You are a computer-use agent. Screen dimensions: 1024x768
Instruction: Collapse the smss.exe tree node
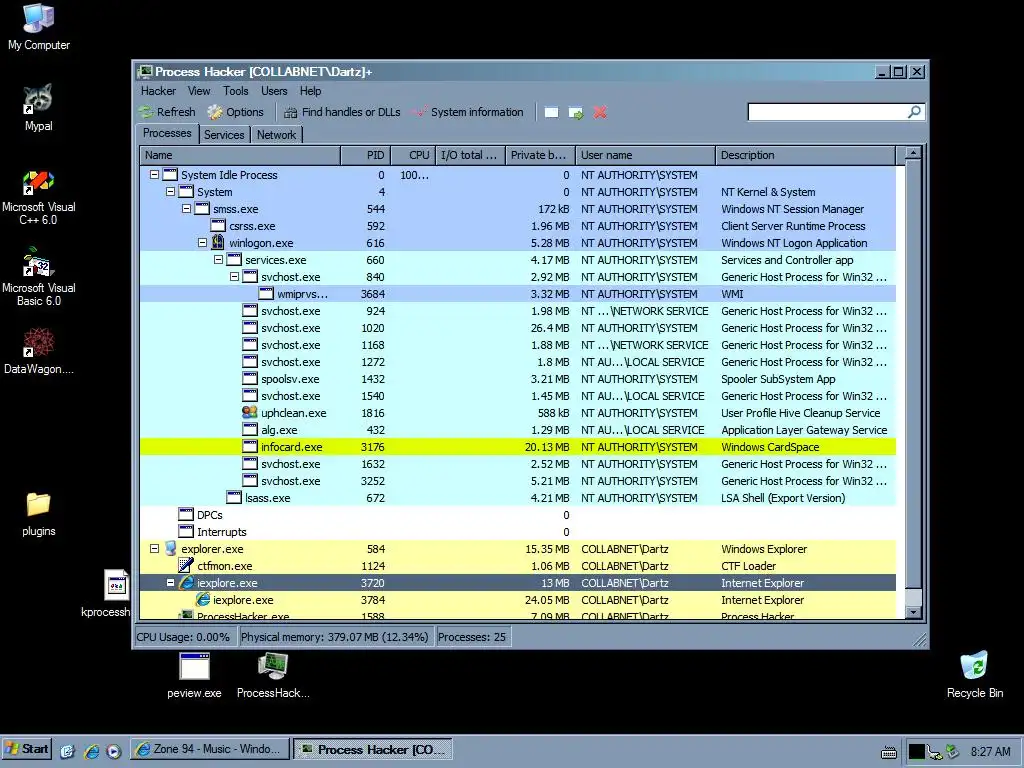pos(186,208)
